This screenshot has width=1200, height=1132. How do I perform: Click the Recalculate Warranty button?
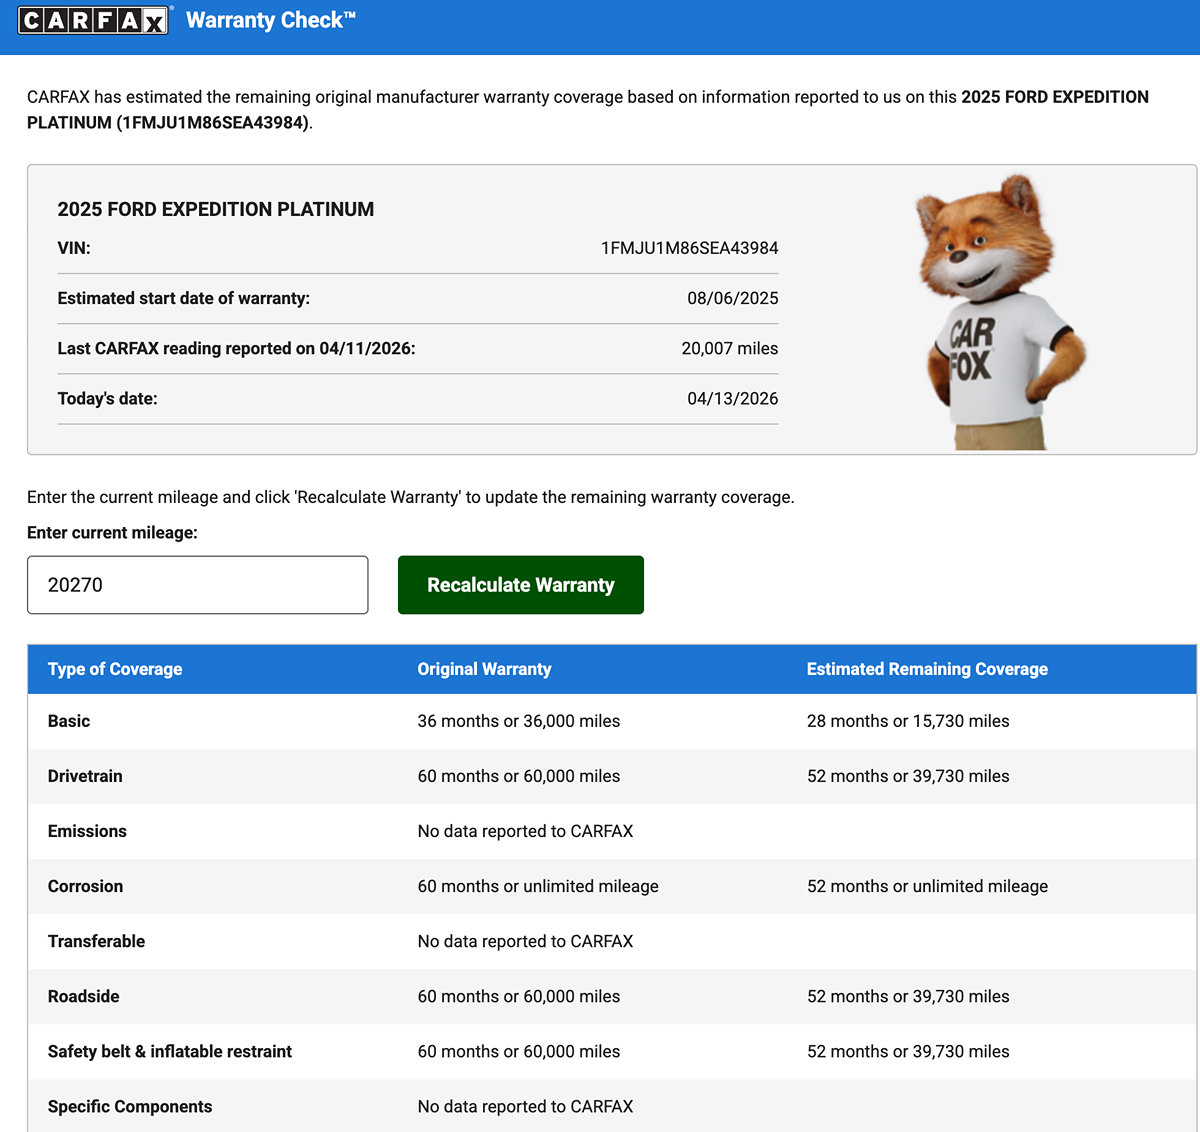point(521,585)
